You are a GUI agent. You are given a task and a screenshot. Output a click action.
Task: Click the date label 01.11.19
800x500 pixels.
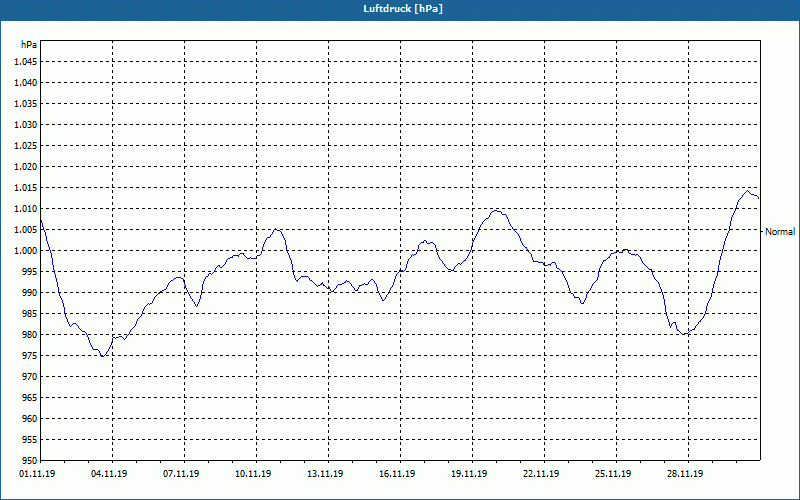point(37,474)
